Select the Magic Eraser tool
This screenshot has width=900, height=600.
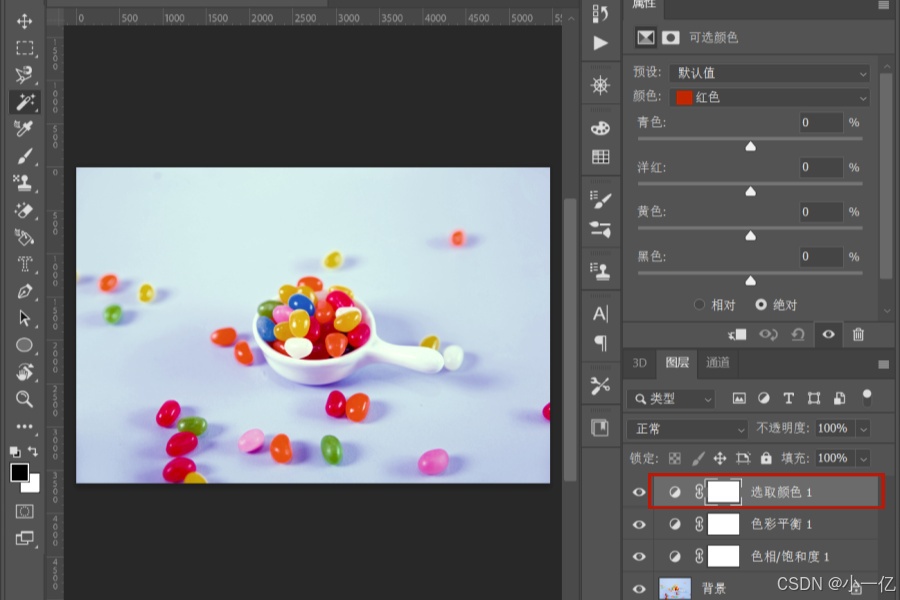point(24,210)
